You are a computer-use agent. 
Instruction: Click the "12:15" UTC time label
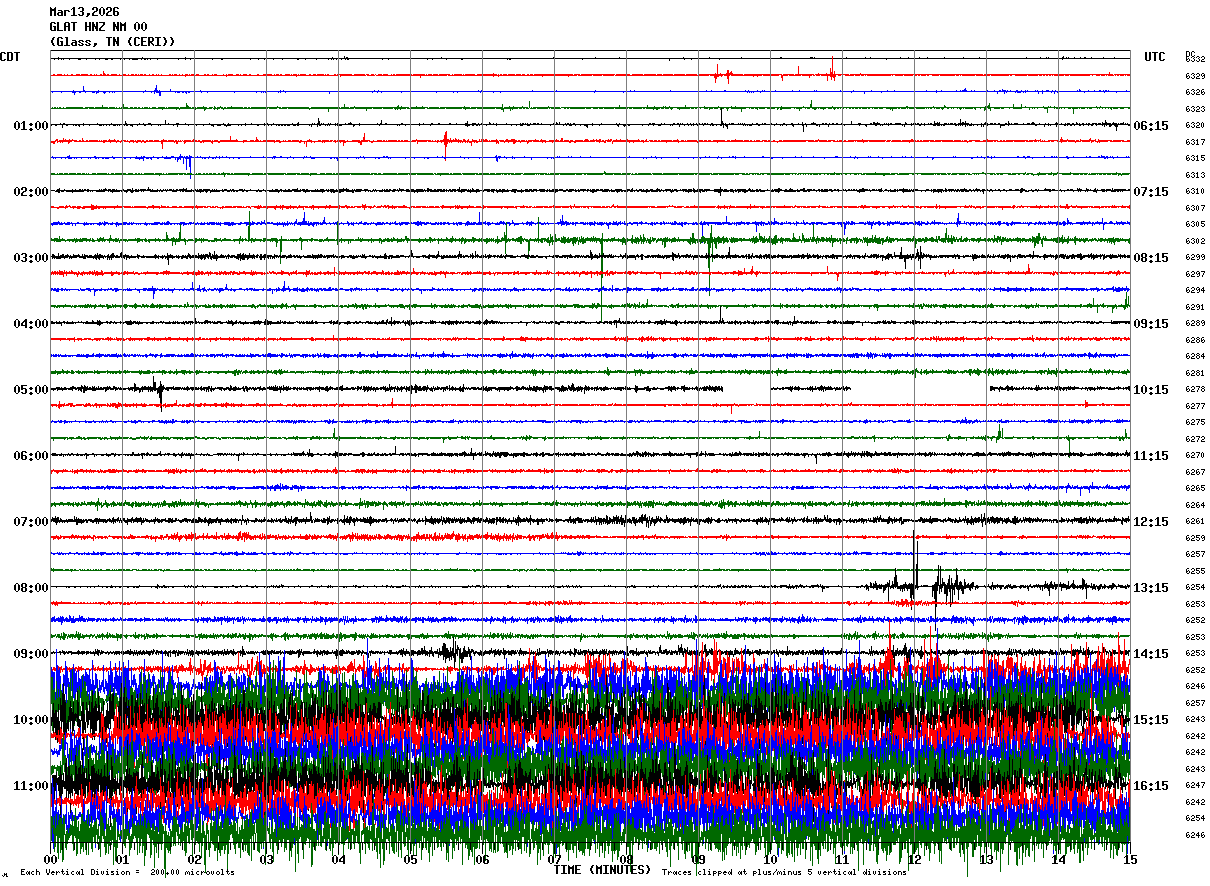(1151, 522)
